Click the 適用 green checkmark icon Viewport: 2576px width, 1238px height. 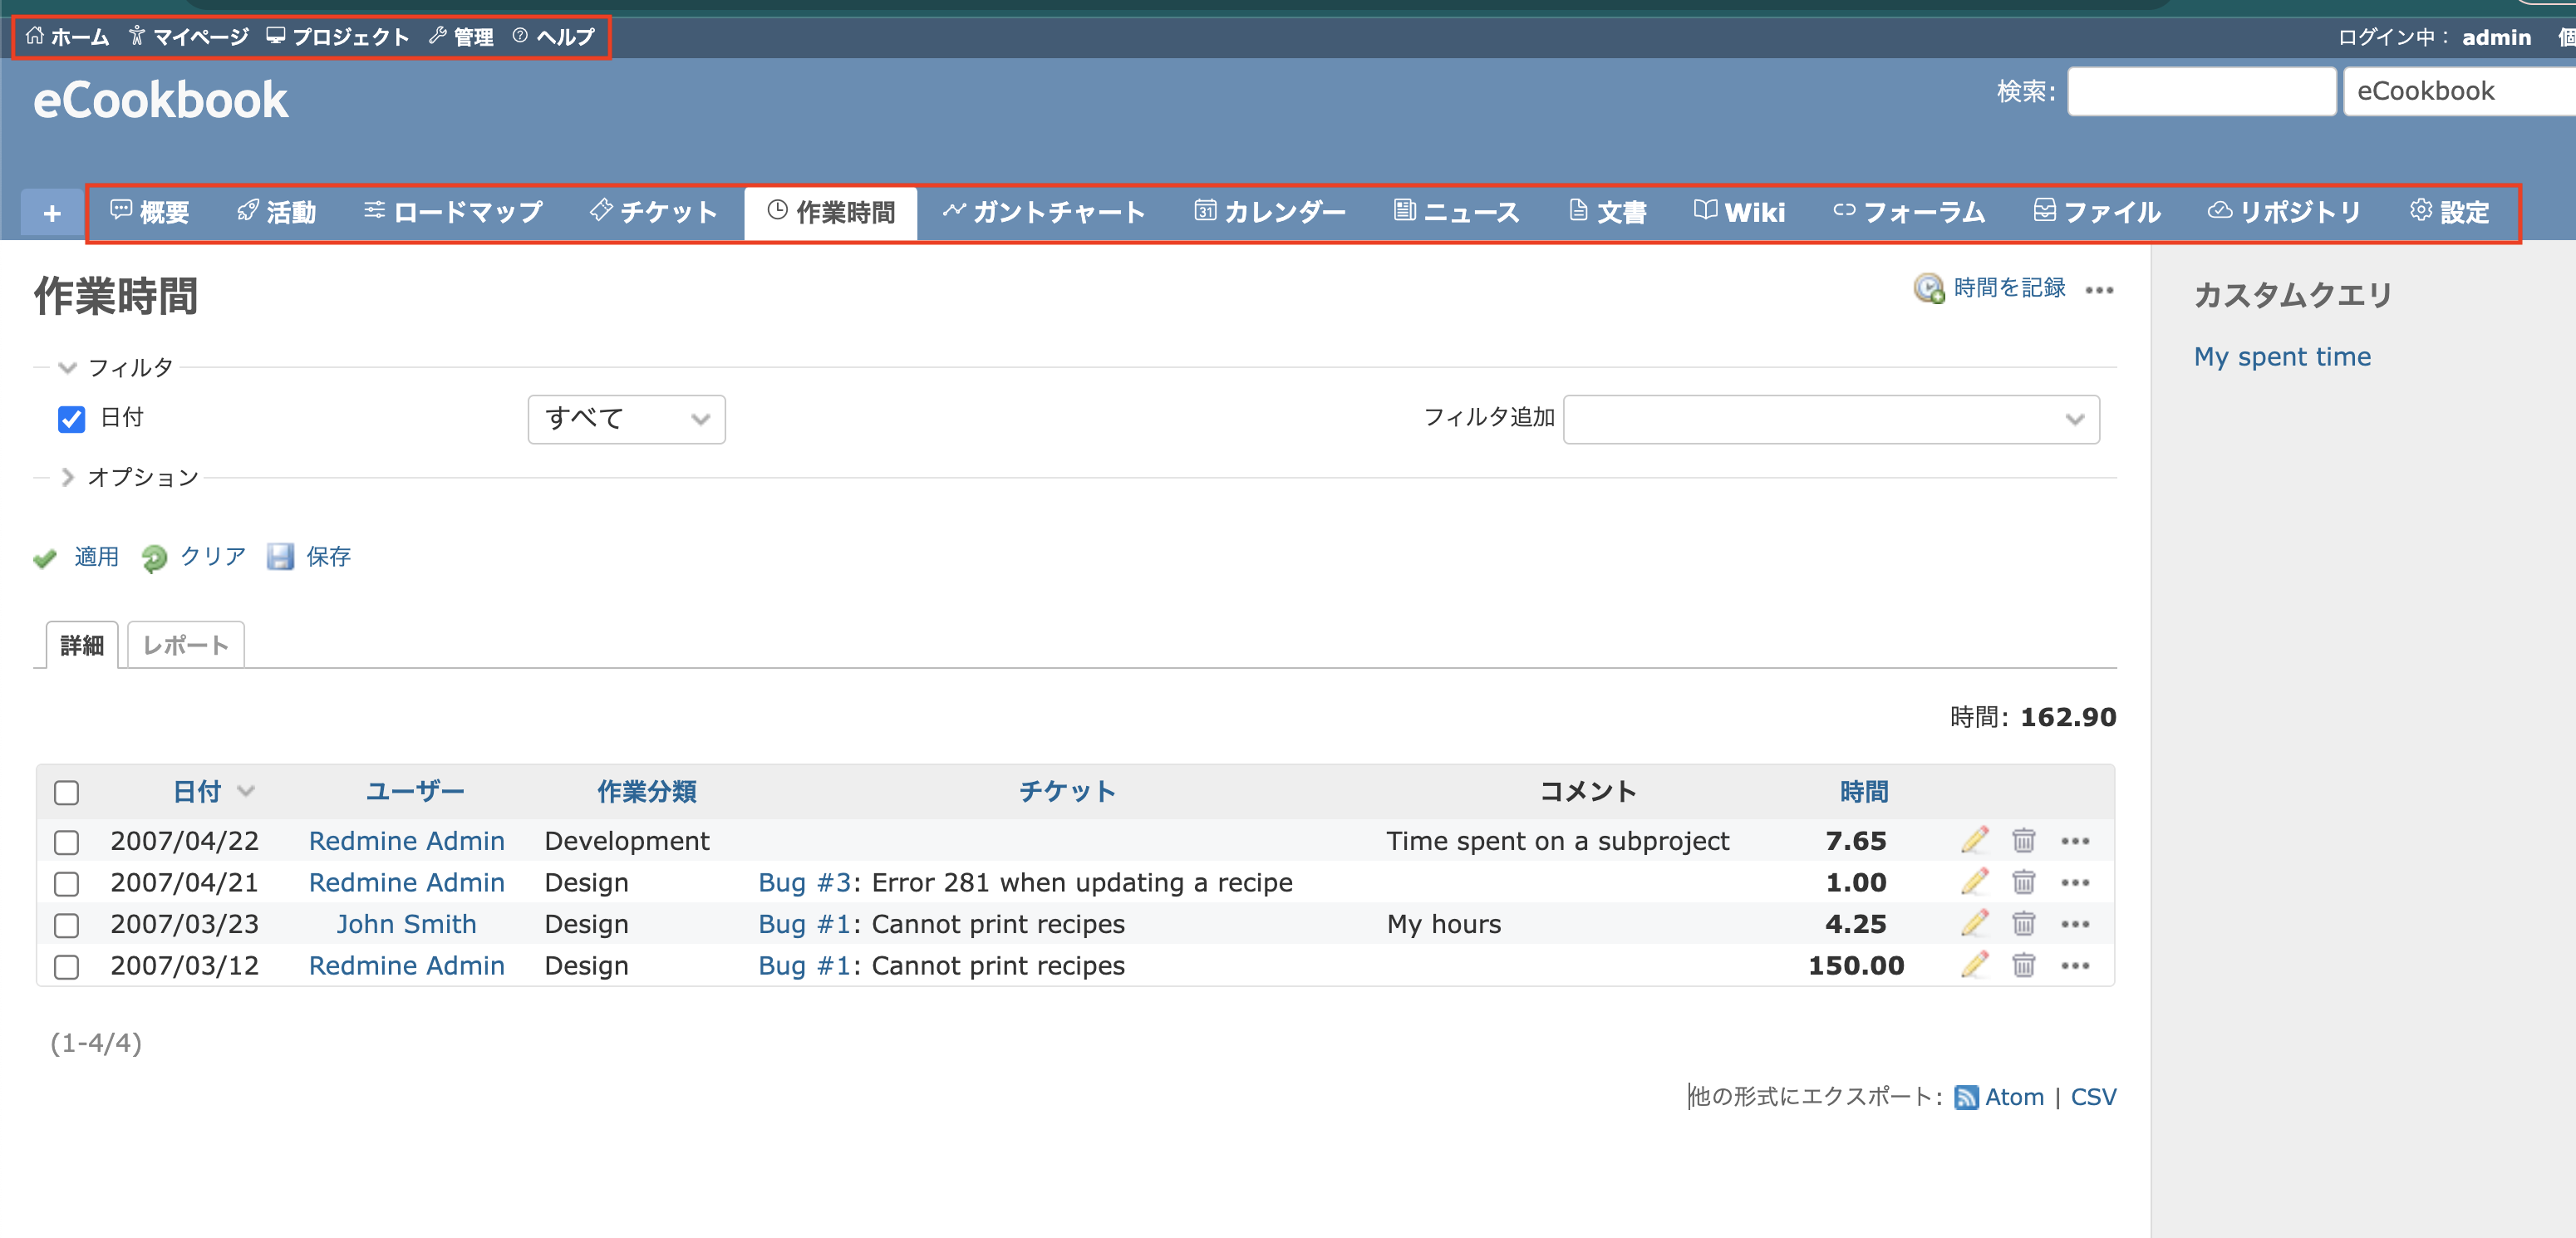[x=45, y=558]
